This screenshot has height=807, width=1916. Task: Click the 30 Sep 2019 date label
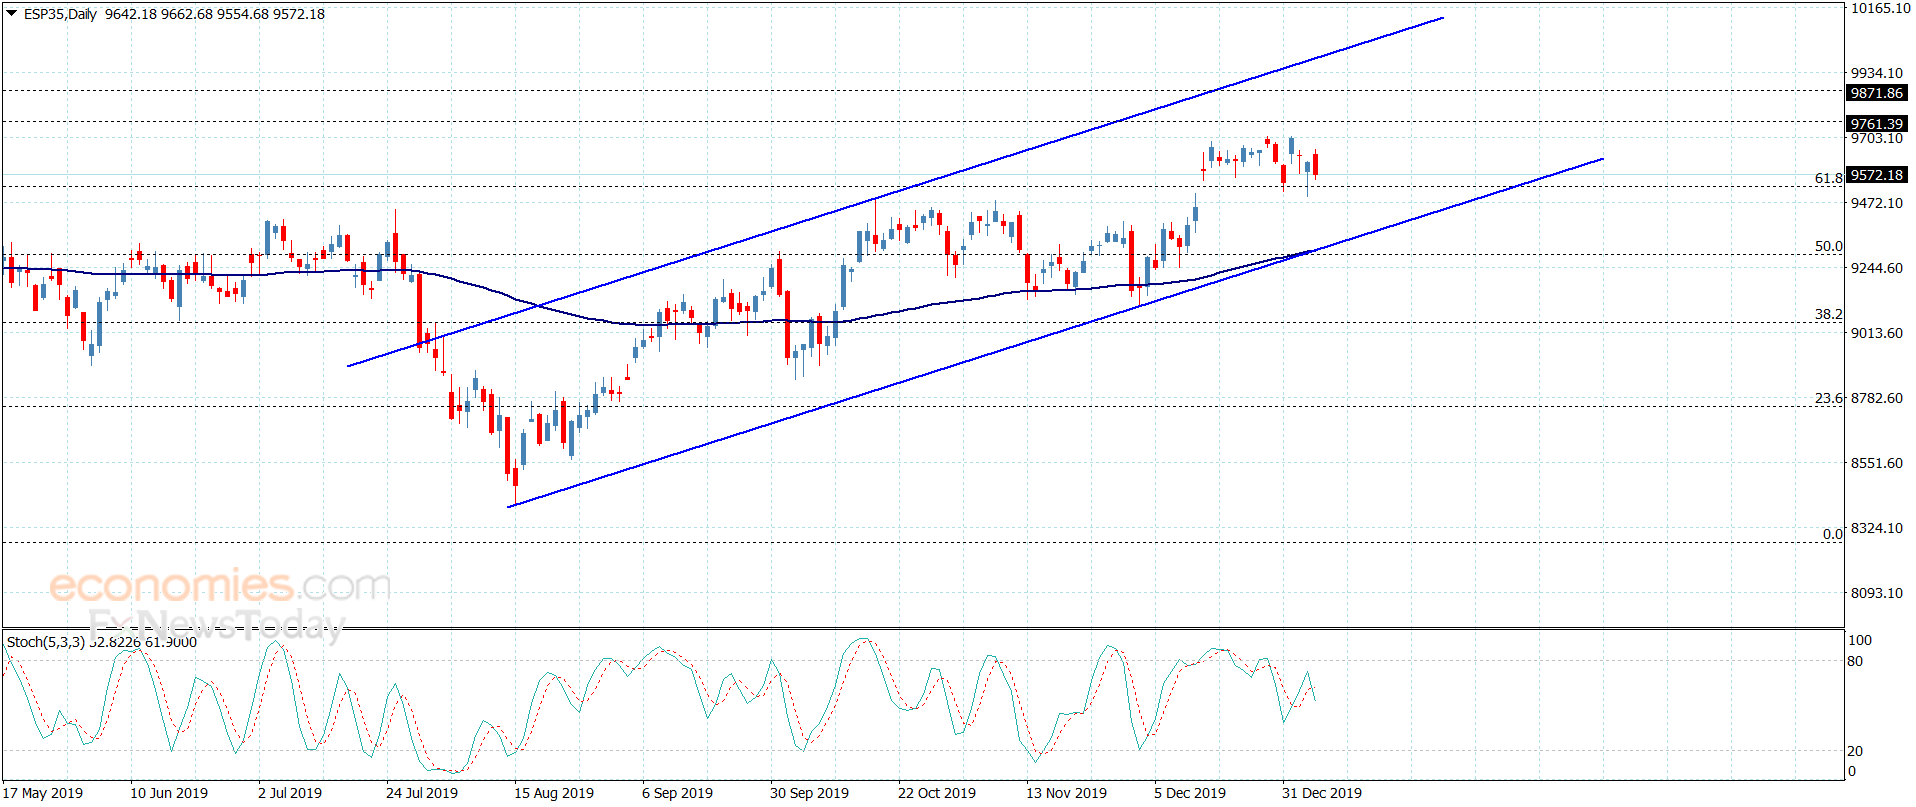(810, 793)
